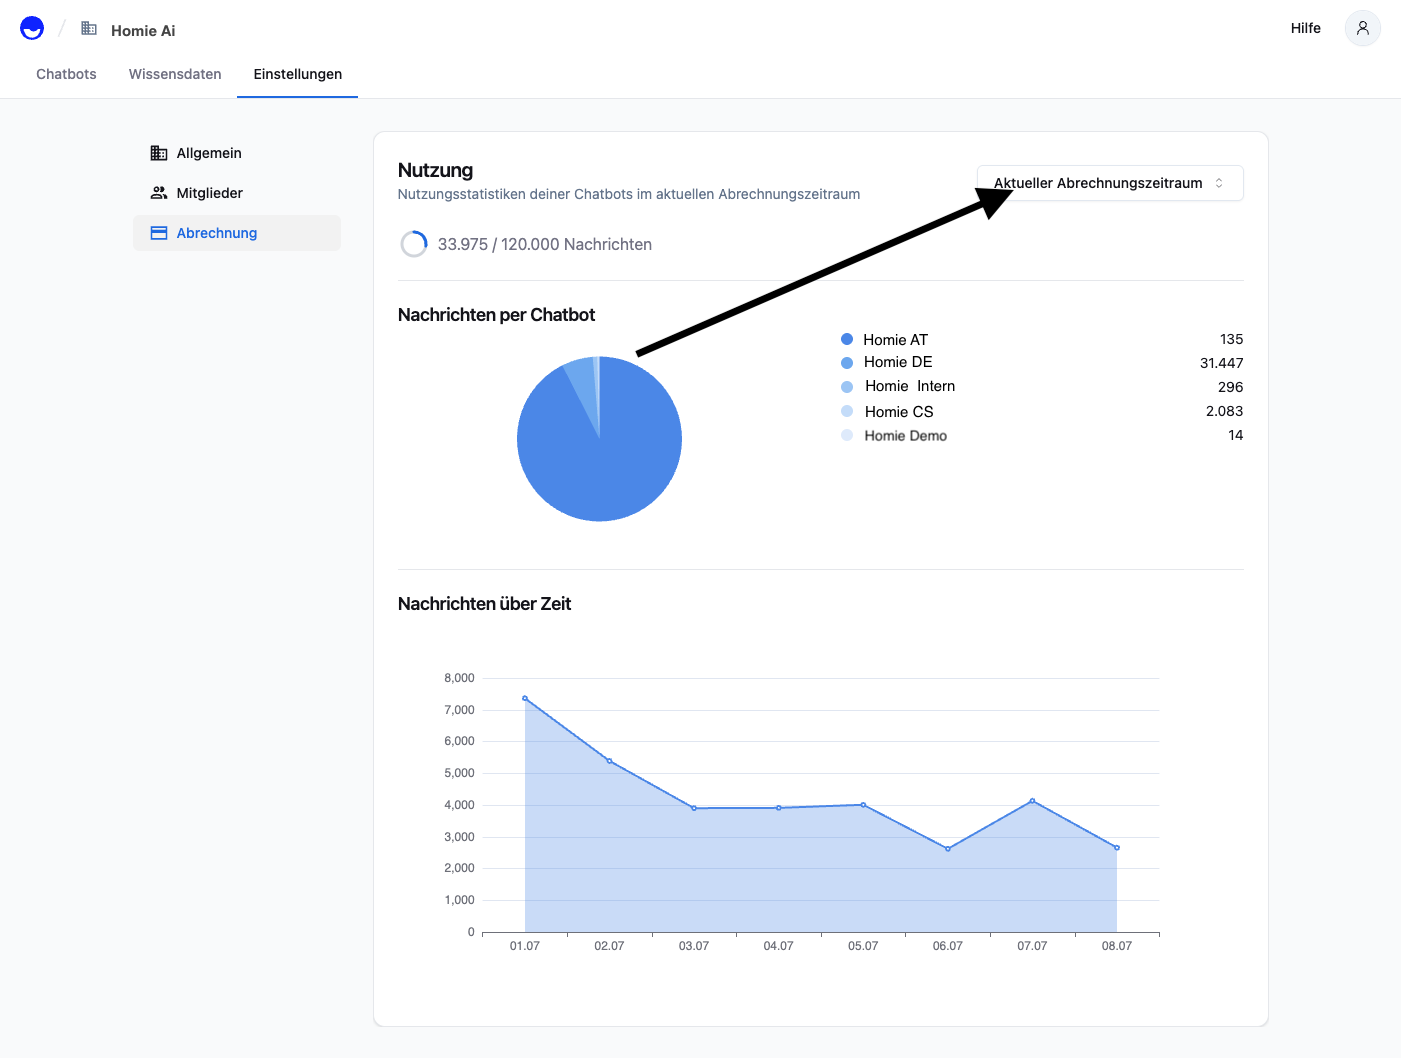Click the up-down chevron of billing period selector

point(1219,183)
